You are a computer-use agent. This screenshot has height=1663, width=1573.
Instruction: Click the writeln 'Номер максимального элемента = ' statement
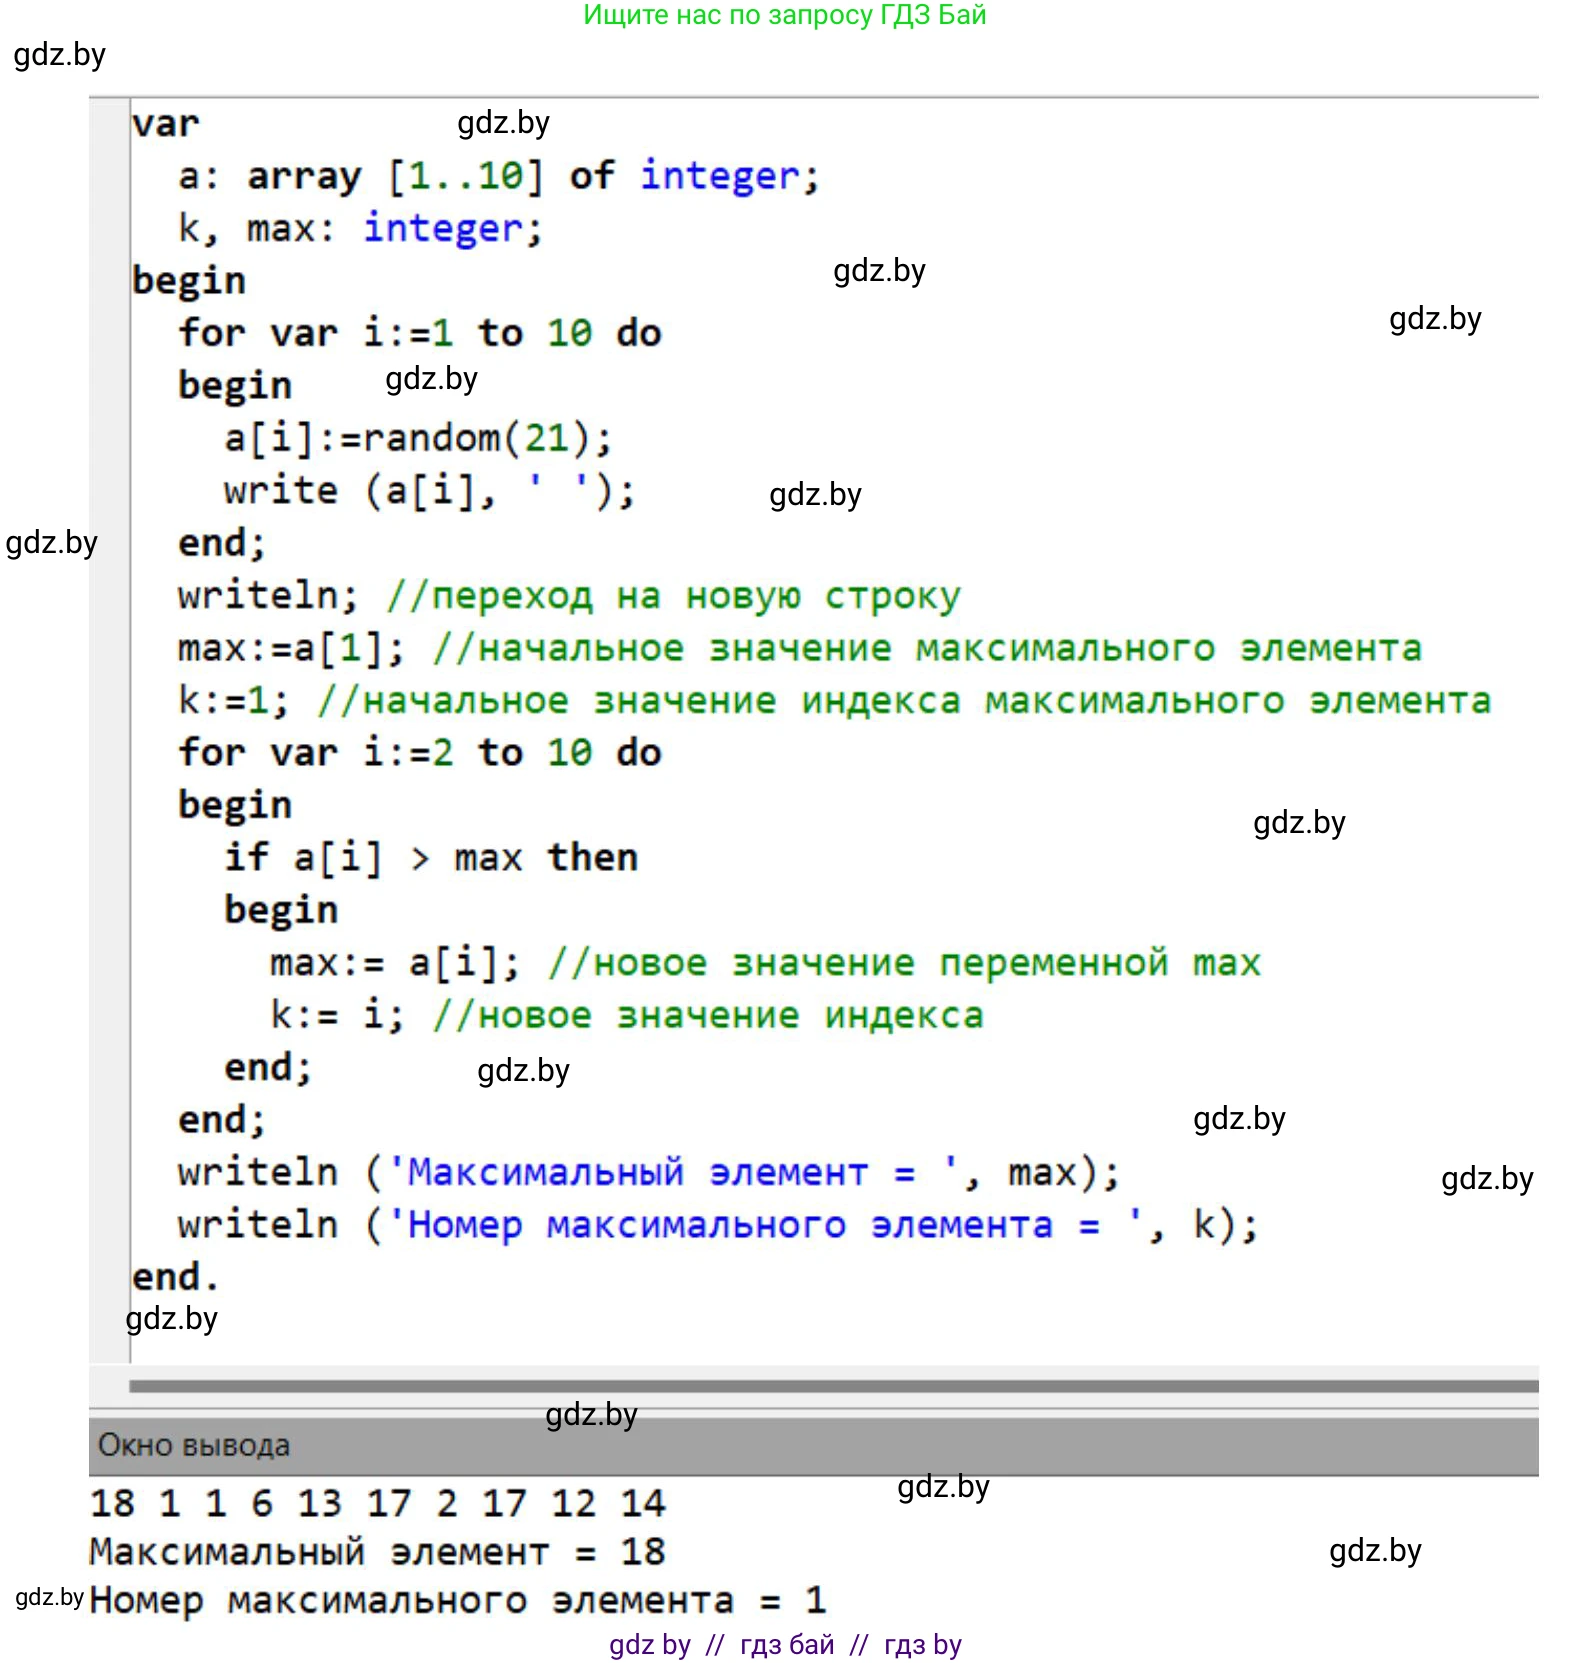[x=717, y=1225]
